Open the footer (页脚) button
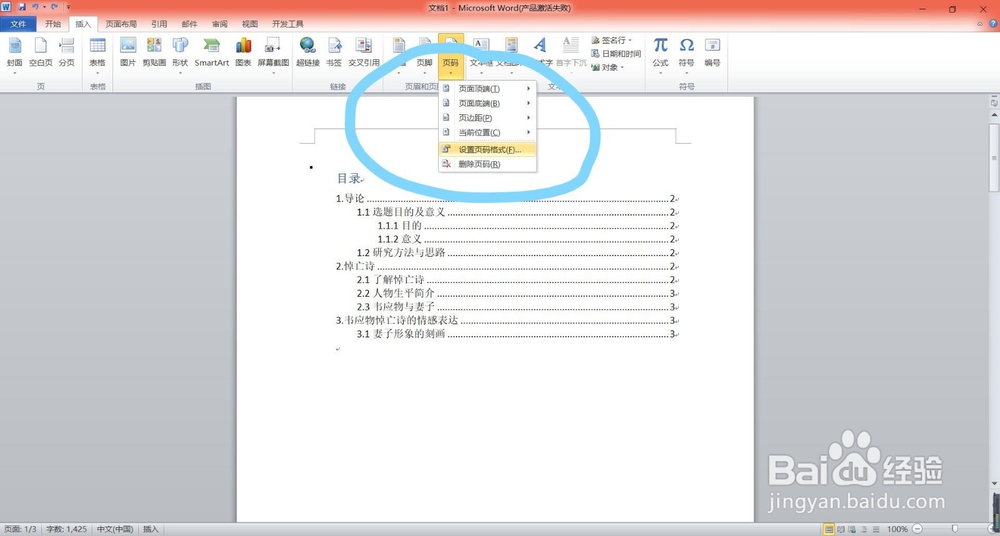Viewport: 1000px width, 536px height. pyautogui.click(x=425, y=55)
